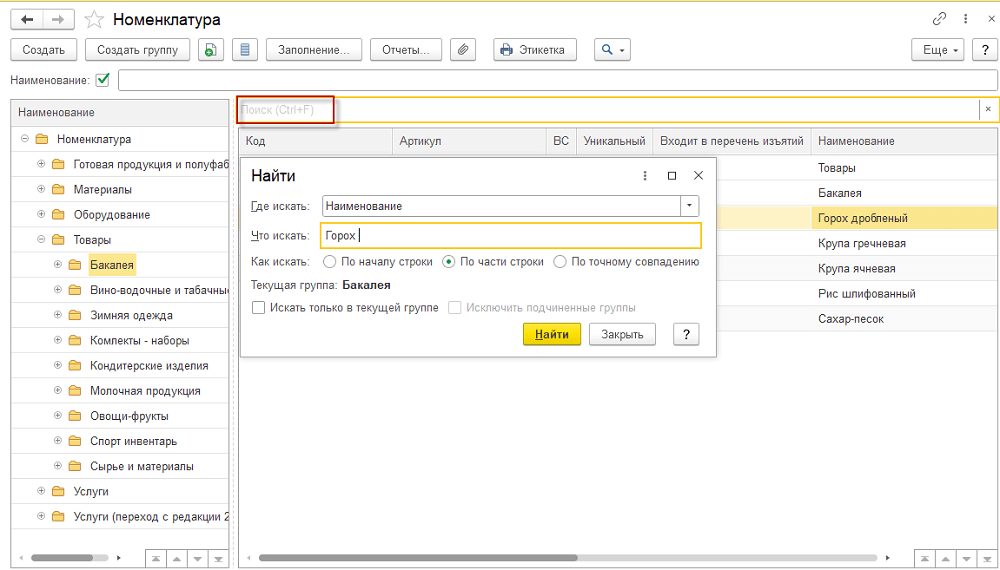Viewport: 1000px width, 570px height.
Task: Move up one row in tree panel
Action: click(176, 559)
